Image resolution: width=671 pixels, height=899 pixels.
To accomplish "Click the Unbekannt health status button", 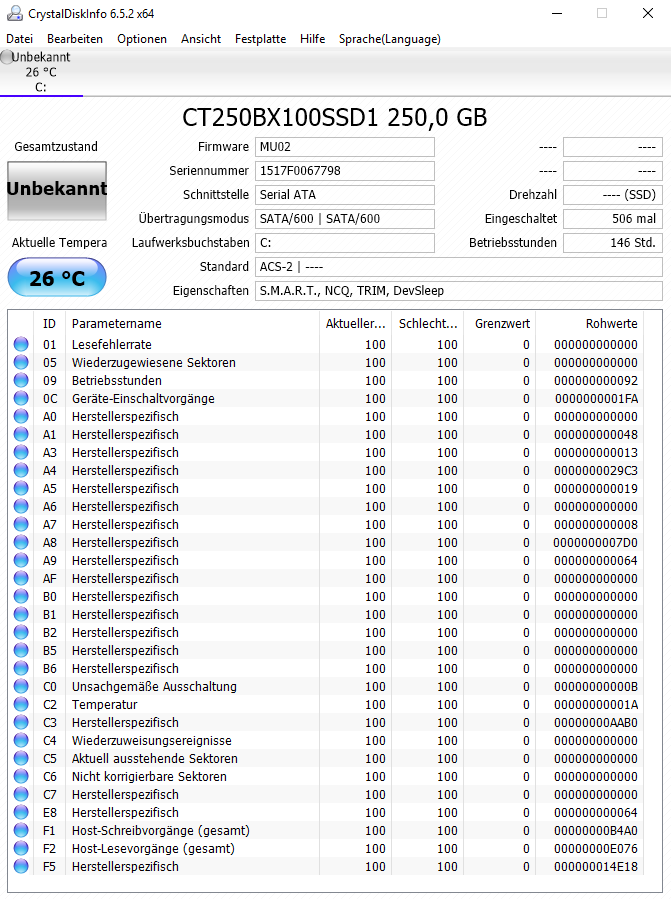I will tap(57, 190).
